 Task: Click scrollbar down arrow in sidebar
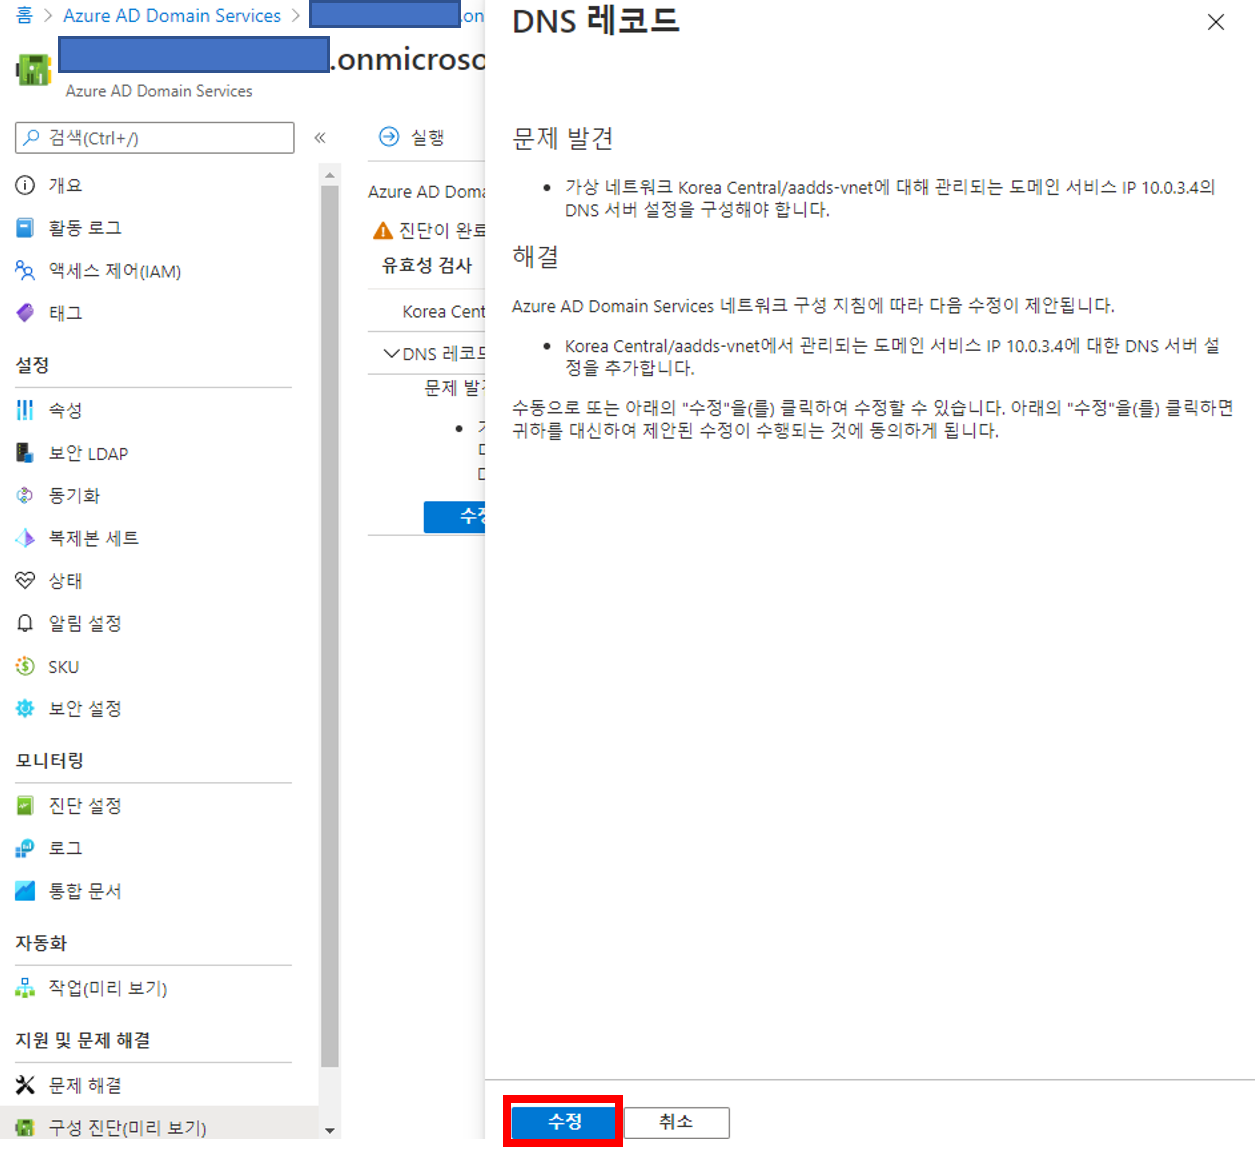tap(330, 1130)
